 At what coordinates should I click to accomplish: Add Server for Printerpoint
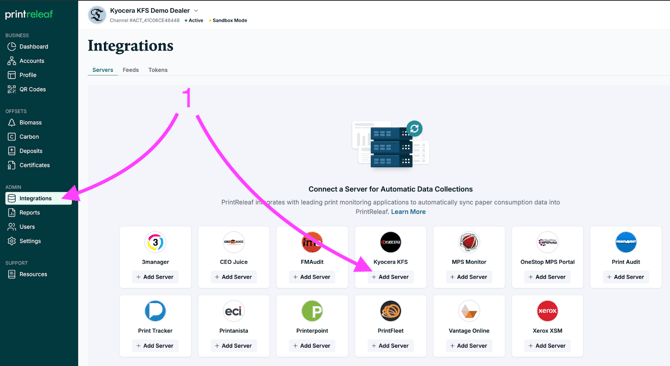(312, 346)
